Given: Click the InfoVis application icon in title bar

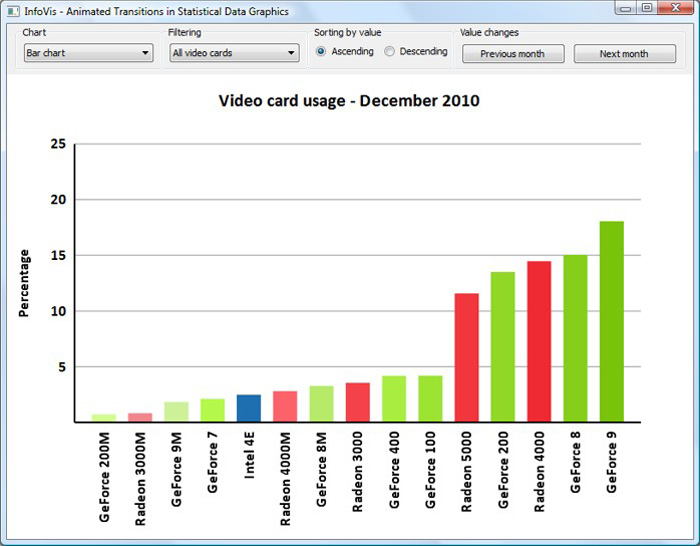Looking at the screenshot, I should (x=13, y=11).
